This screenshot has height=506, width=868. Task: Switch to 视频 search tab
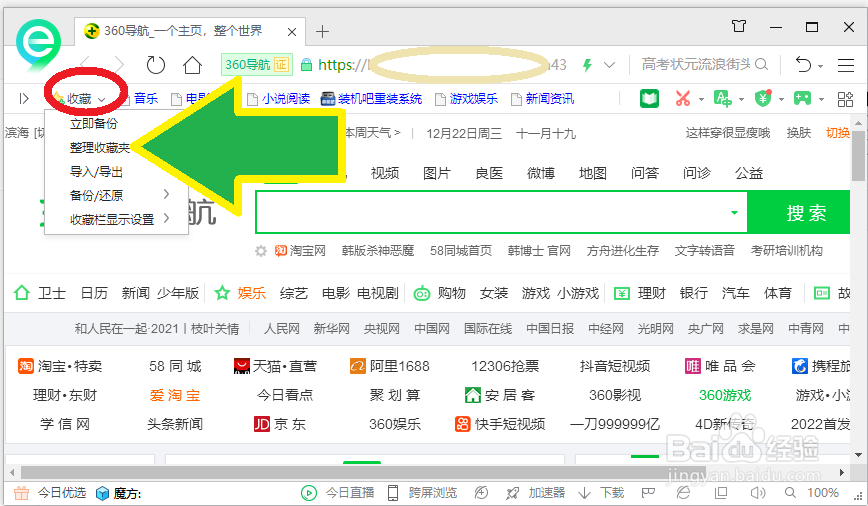tap(385, 173)
